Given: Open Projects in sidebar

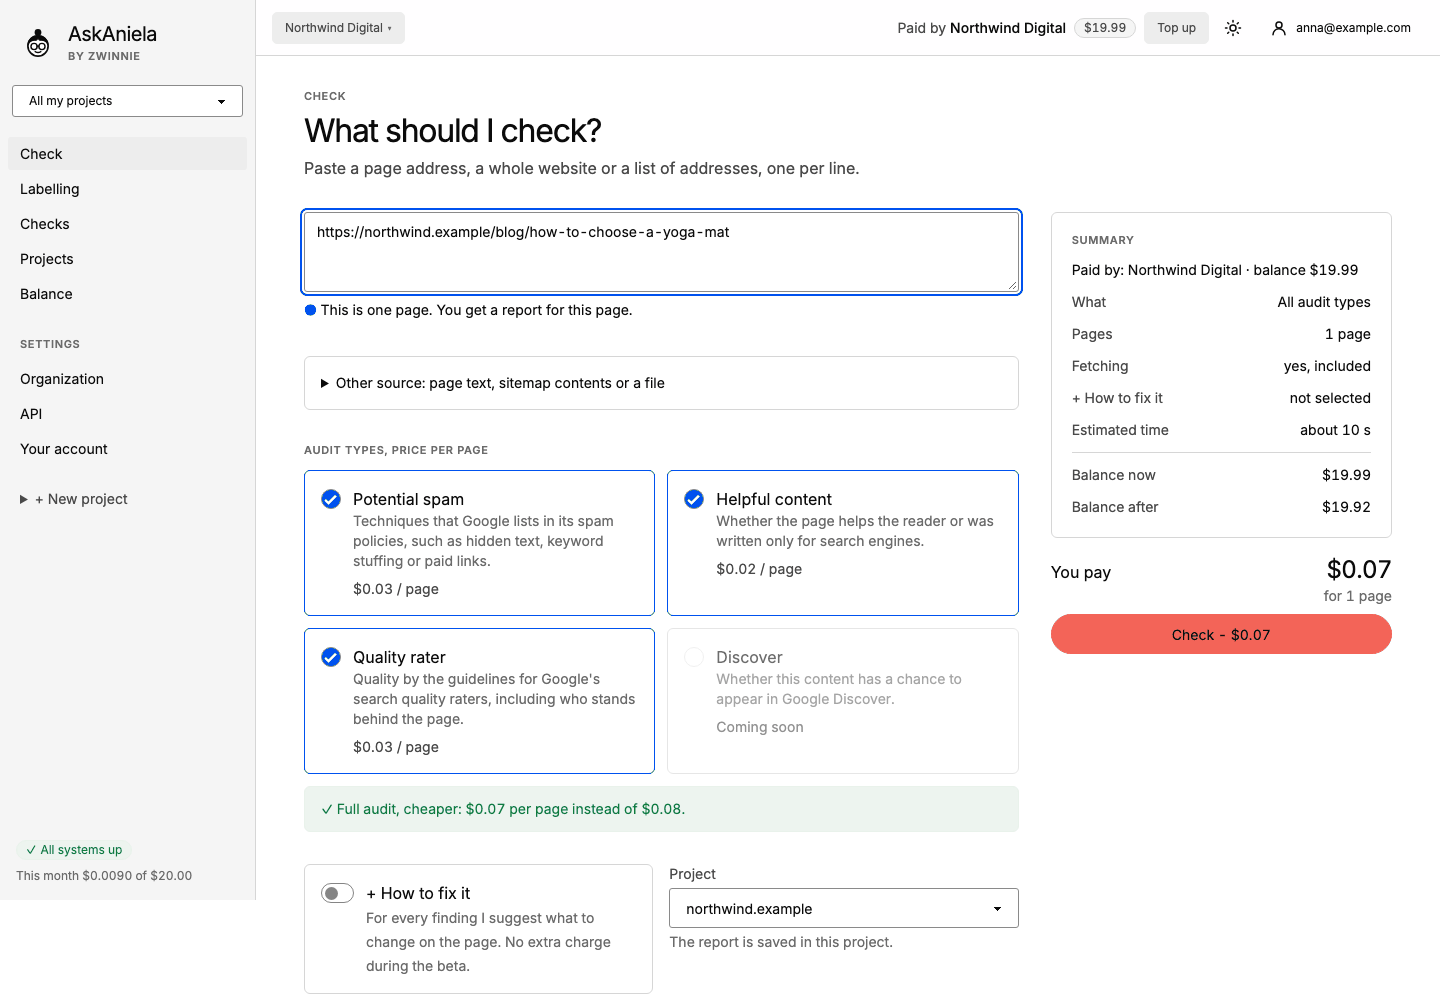Looking at the screenshot, I should click(127, 259).
